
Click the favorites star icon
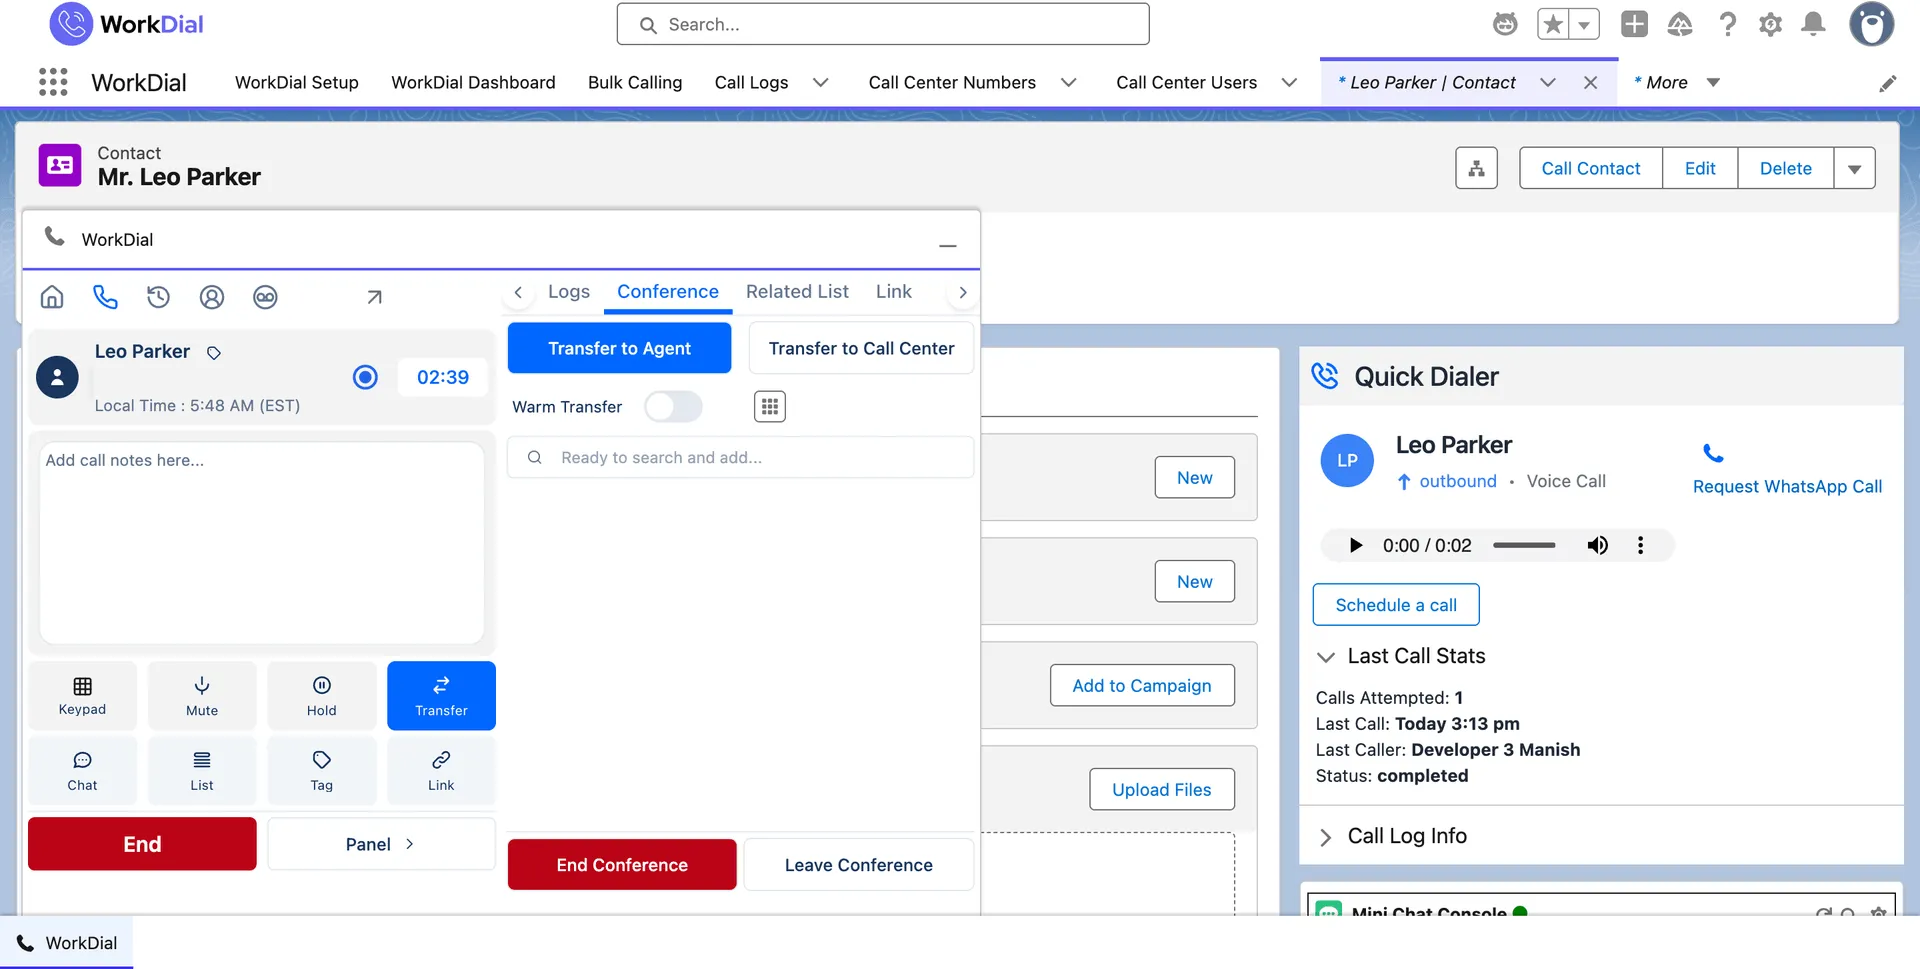1553,24
